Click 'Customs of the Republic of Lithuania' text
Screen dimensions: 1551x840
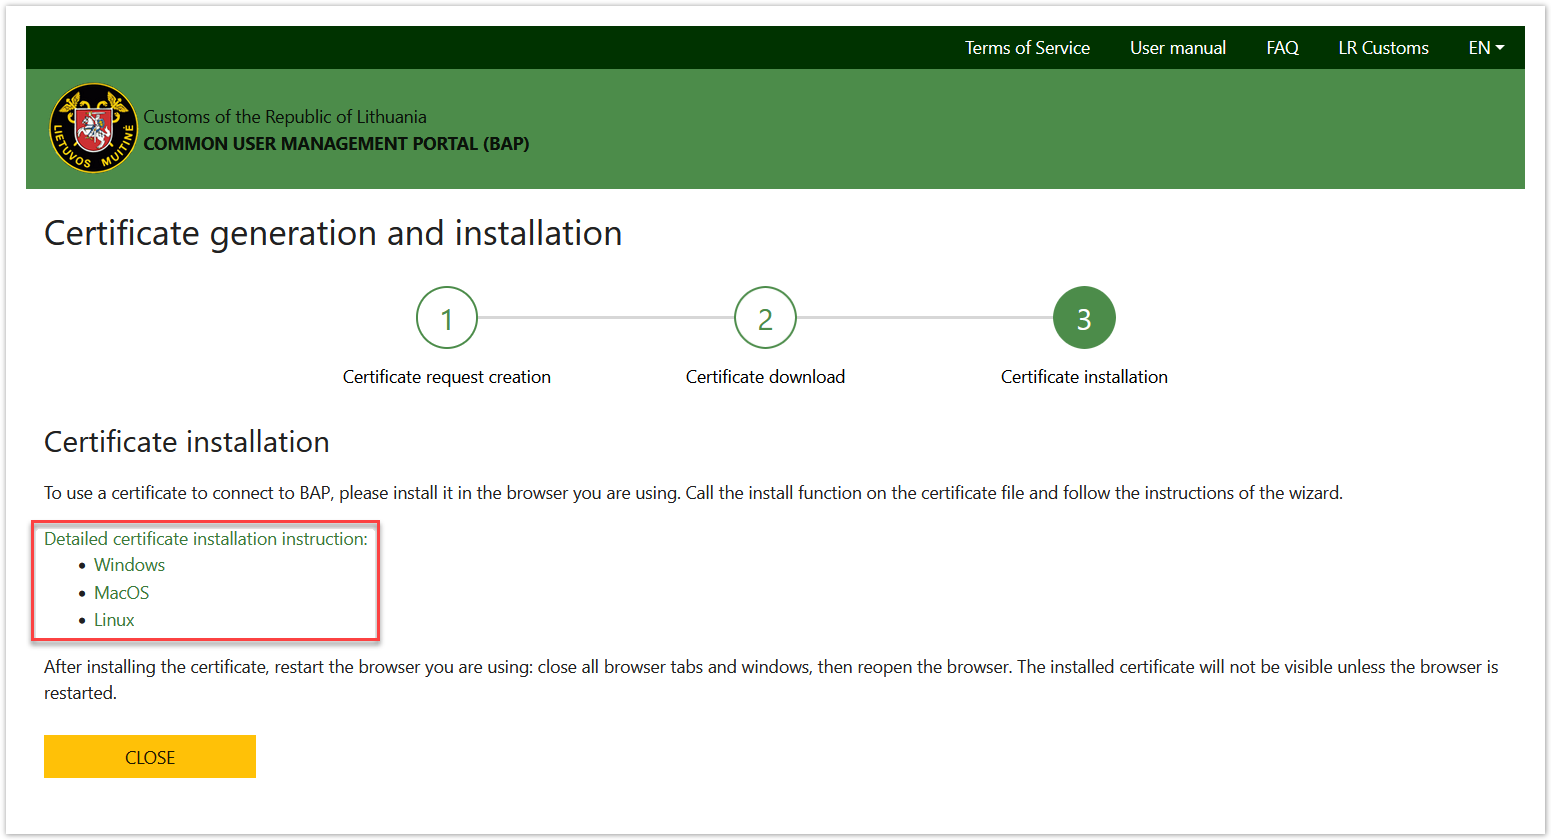[x=285, y=117]
